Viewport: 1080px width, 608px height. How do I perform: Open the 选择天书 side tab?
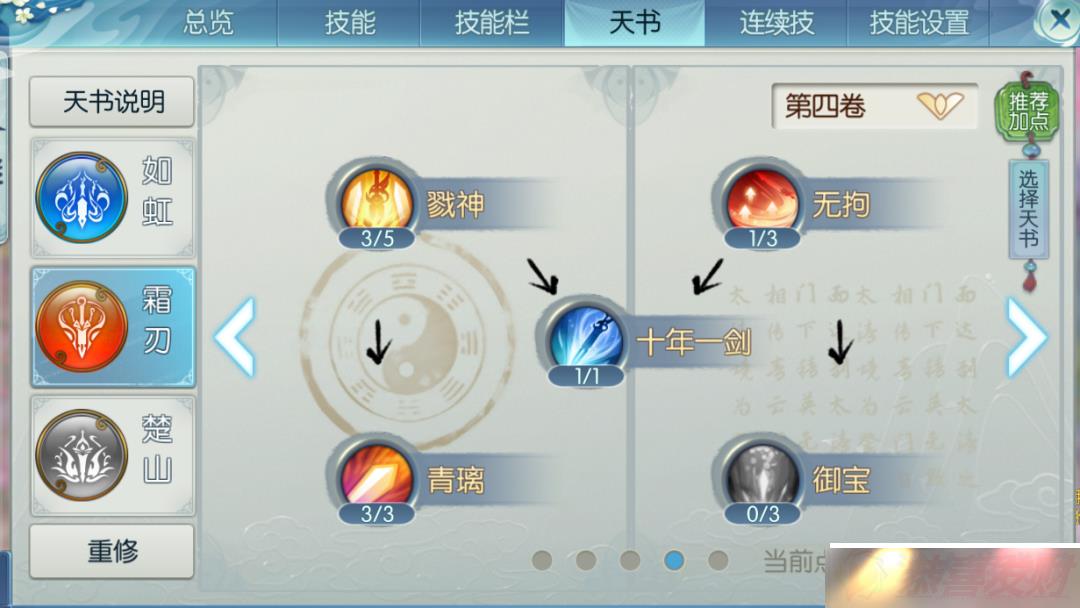(1028, 209)
